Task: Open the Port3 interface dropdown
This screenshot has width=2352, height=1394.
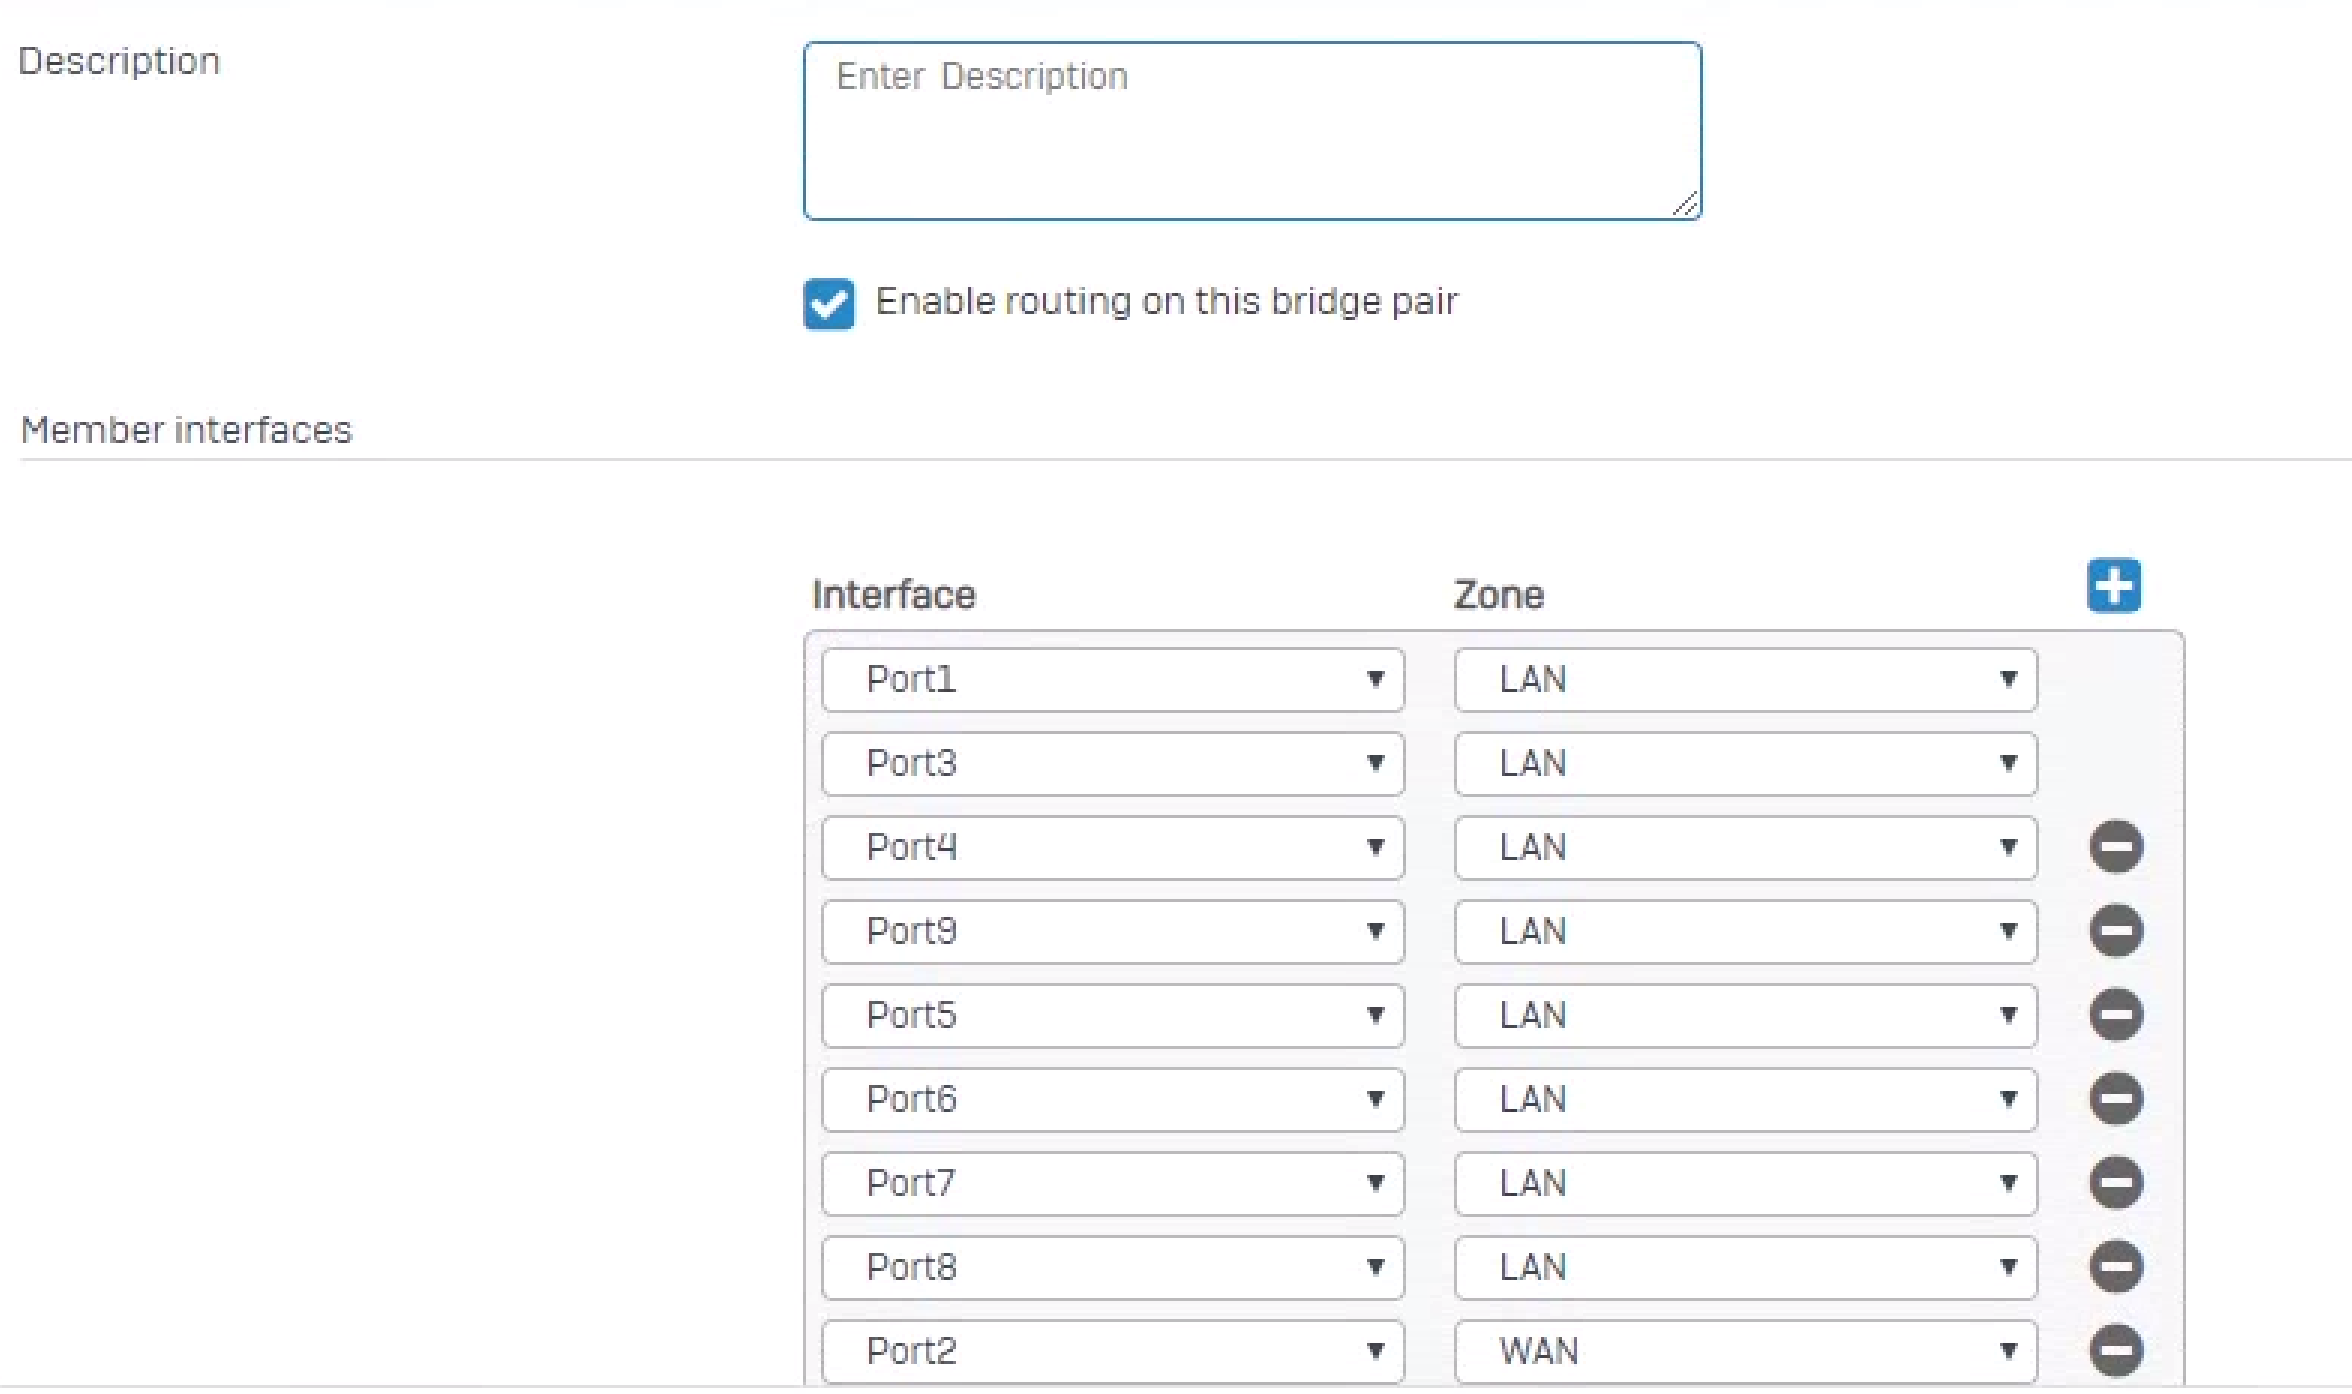Action: coord(1113,764)
